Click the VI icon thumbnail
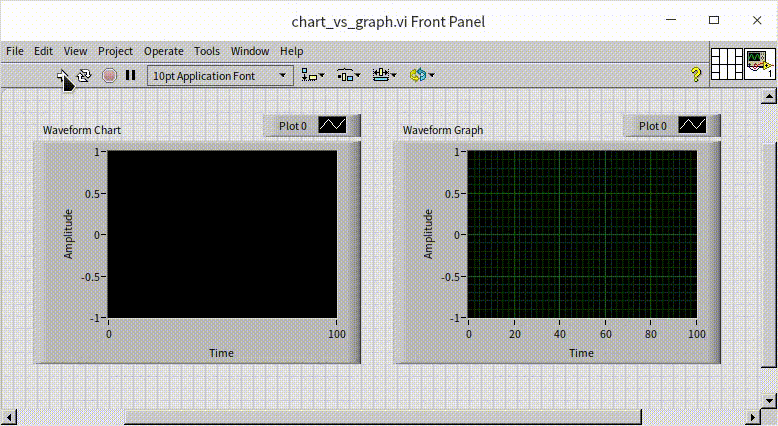Screen dimensions: 778x426 pyautogui.click(x=760, y=64)
